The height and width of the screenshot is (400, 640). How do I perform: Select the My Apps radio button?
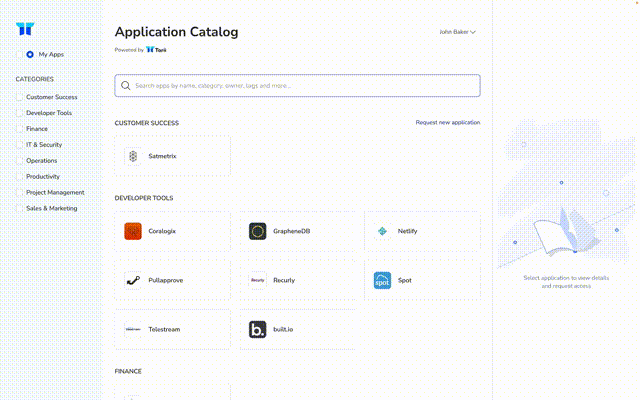pyautogui.click(x=30, y=54)
